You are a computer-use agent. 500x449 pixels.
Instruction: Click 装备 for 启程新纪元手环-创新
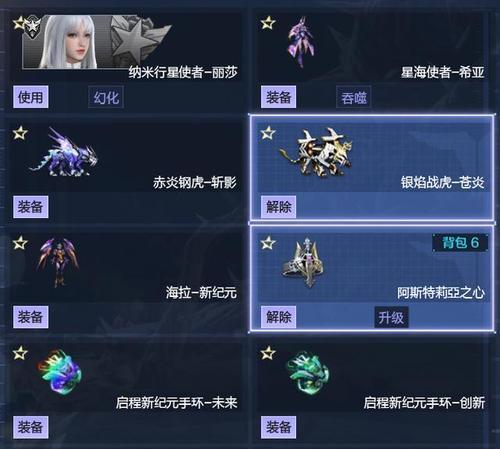pos(279,427)
